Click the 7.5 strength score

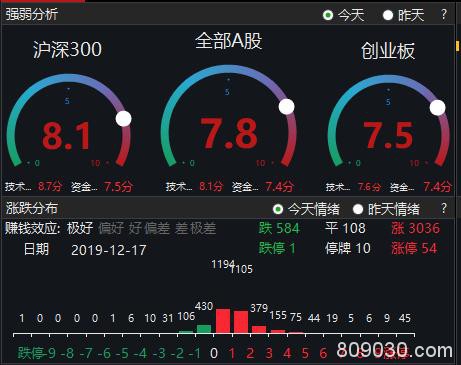tap(388, 135)
